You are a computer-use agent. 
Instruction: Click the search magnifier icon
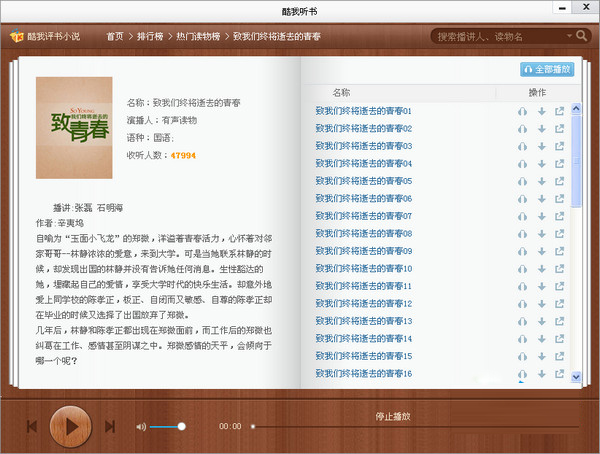(577, 37)
